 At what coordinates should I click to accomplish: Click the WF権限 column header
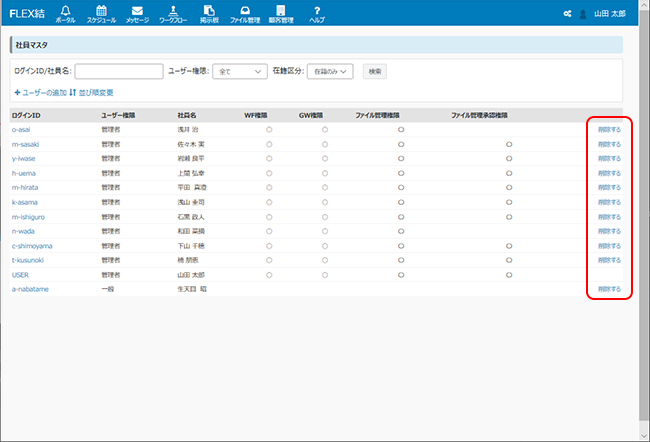click(256, 115)
